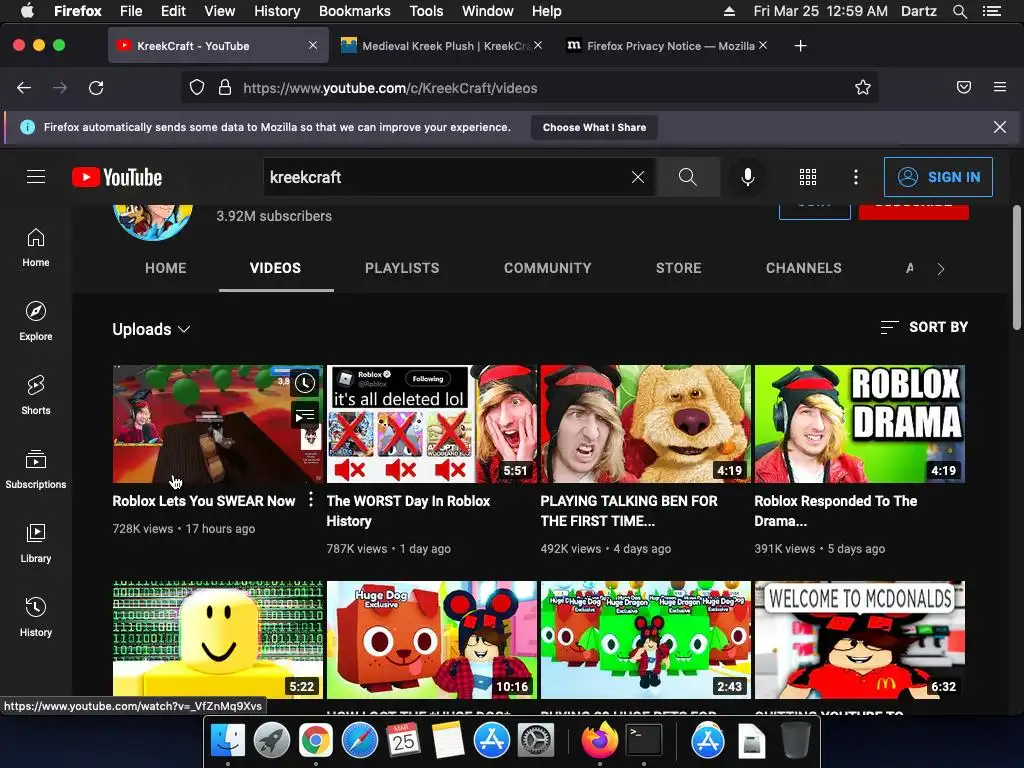Screen dimensions: 1024x768
Task: Click the YouTube logo
Action: [x=117, y=177]
